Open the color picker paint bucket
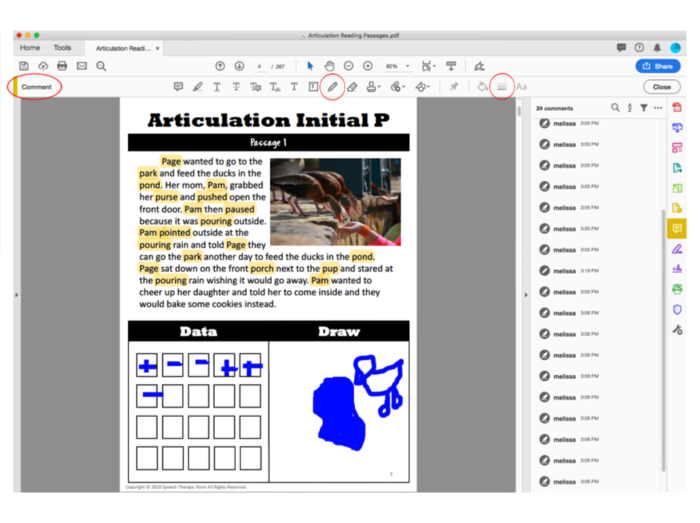 482,87
